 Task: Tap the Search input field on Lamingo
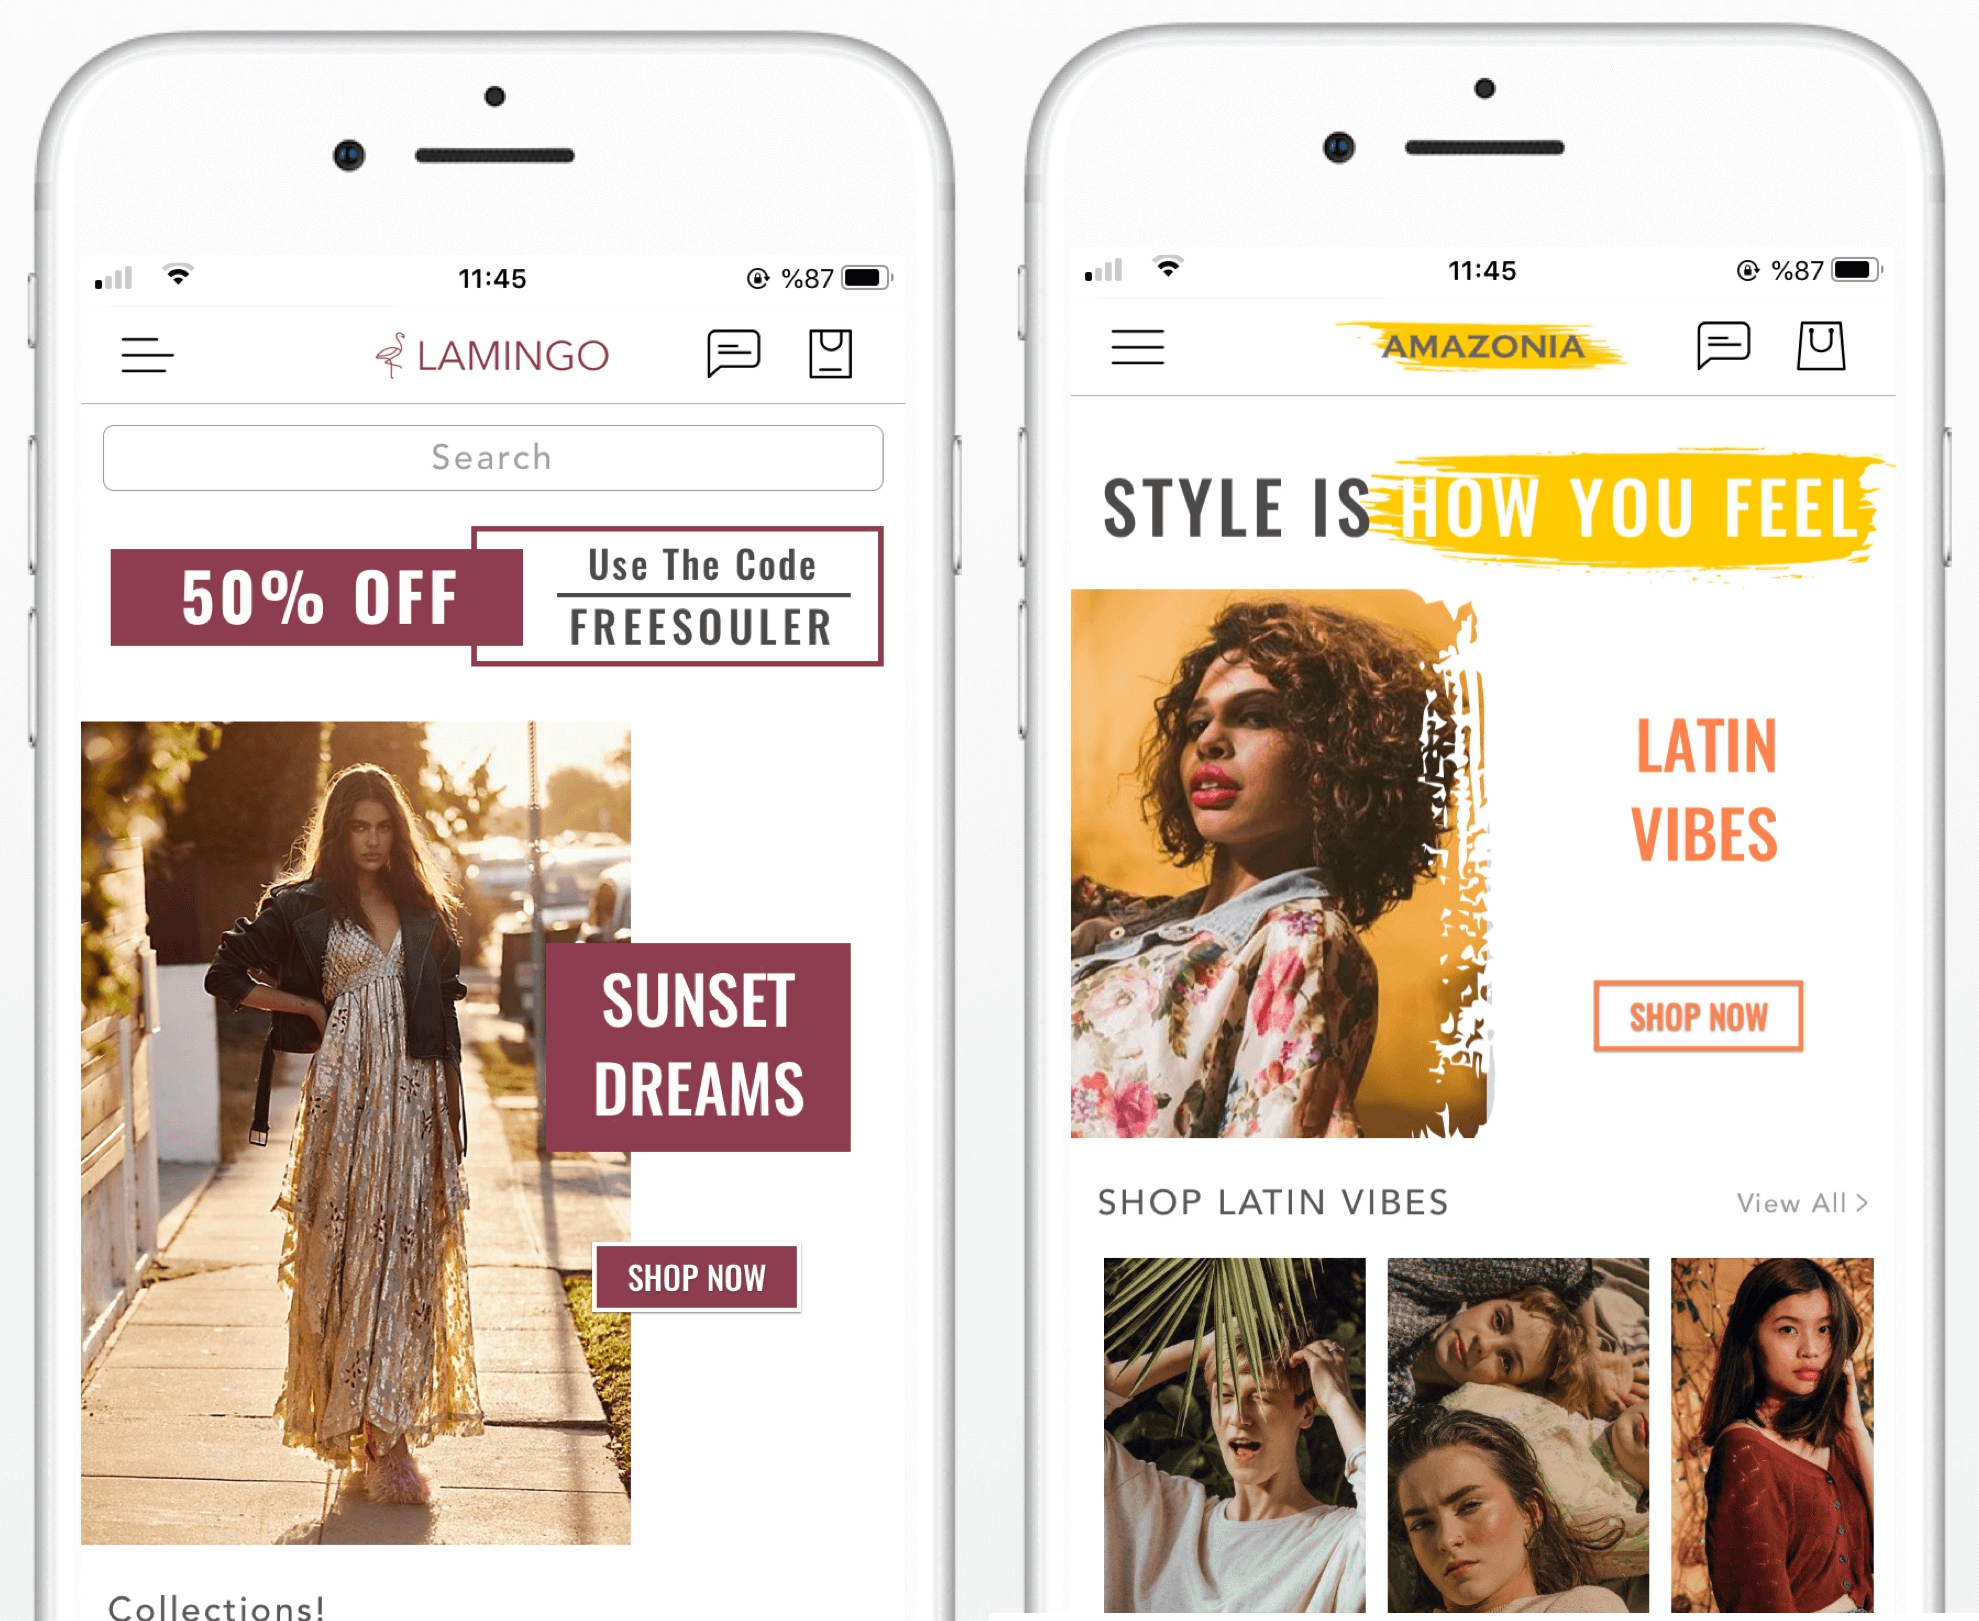(x=493, y=457)
